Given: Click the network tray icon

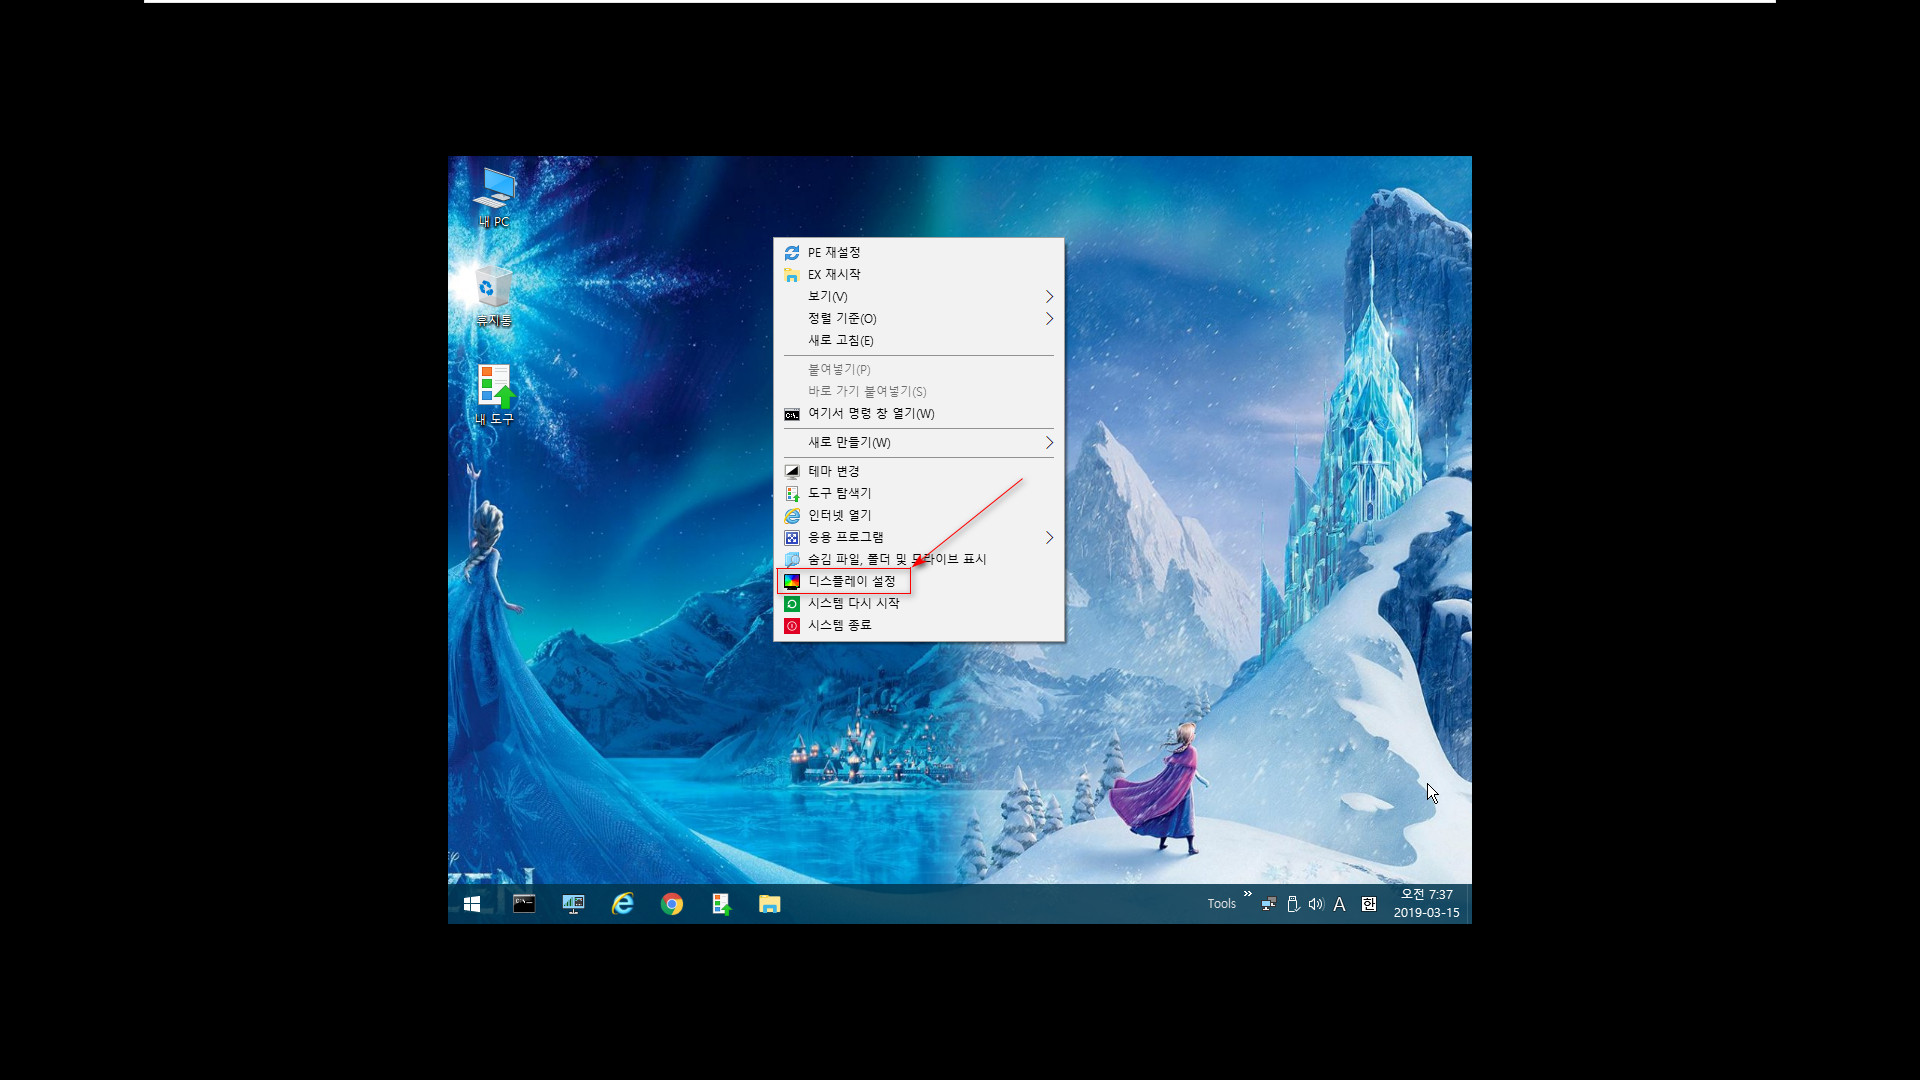Looking at the screenshot, I should click(x=1268, y=904).
